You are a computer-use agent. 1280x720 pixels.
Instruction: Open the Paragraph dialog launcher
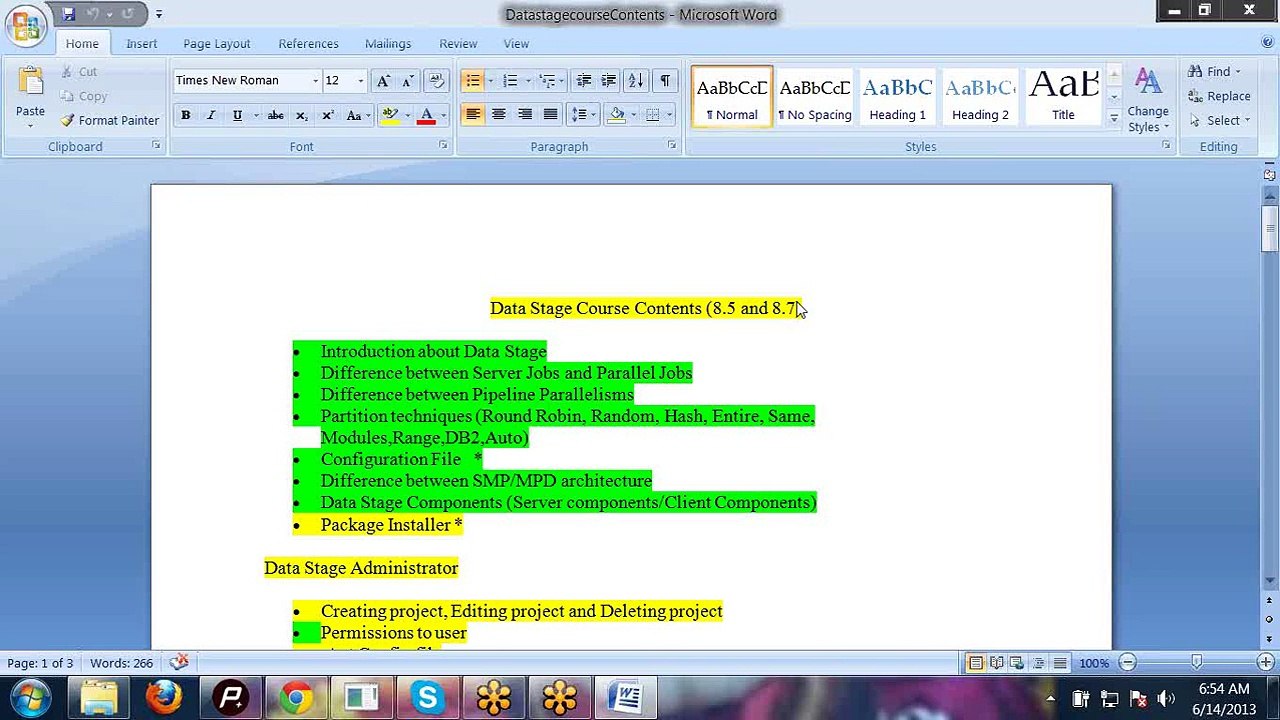click(672, 146)
